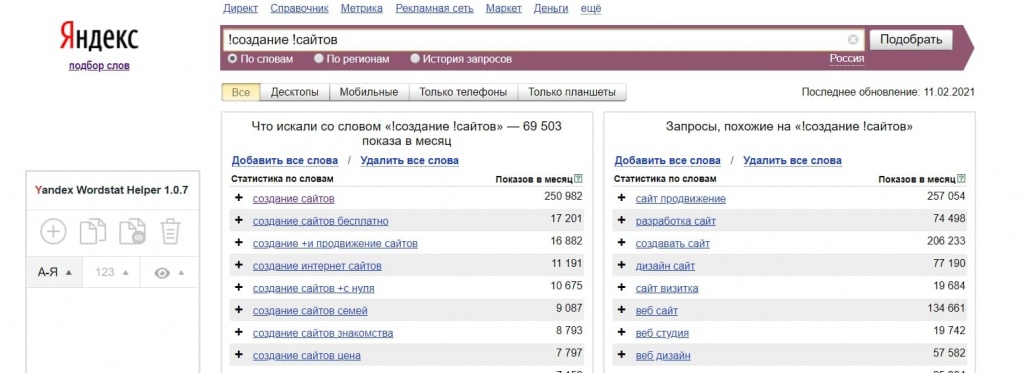Switch to the 'Десктопы' tab

295,92
